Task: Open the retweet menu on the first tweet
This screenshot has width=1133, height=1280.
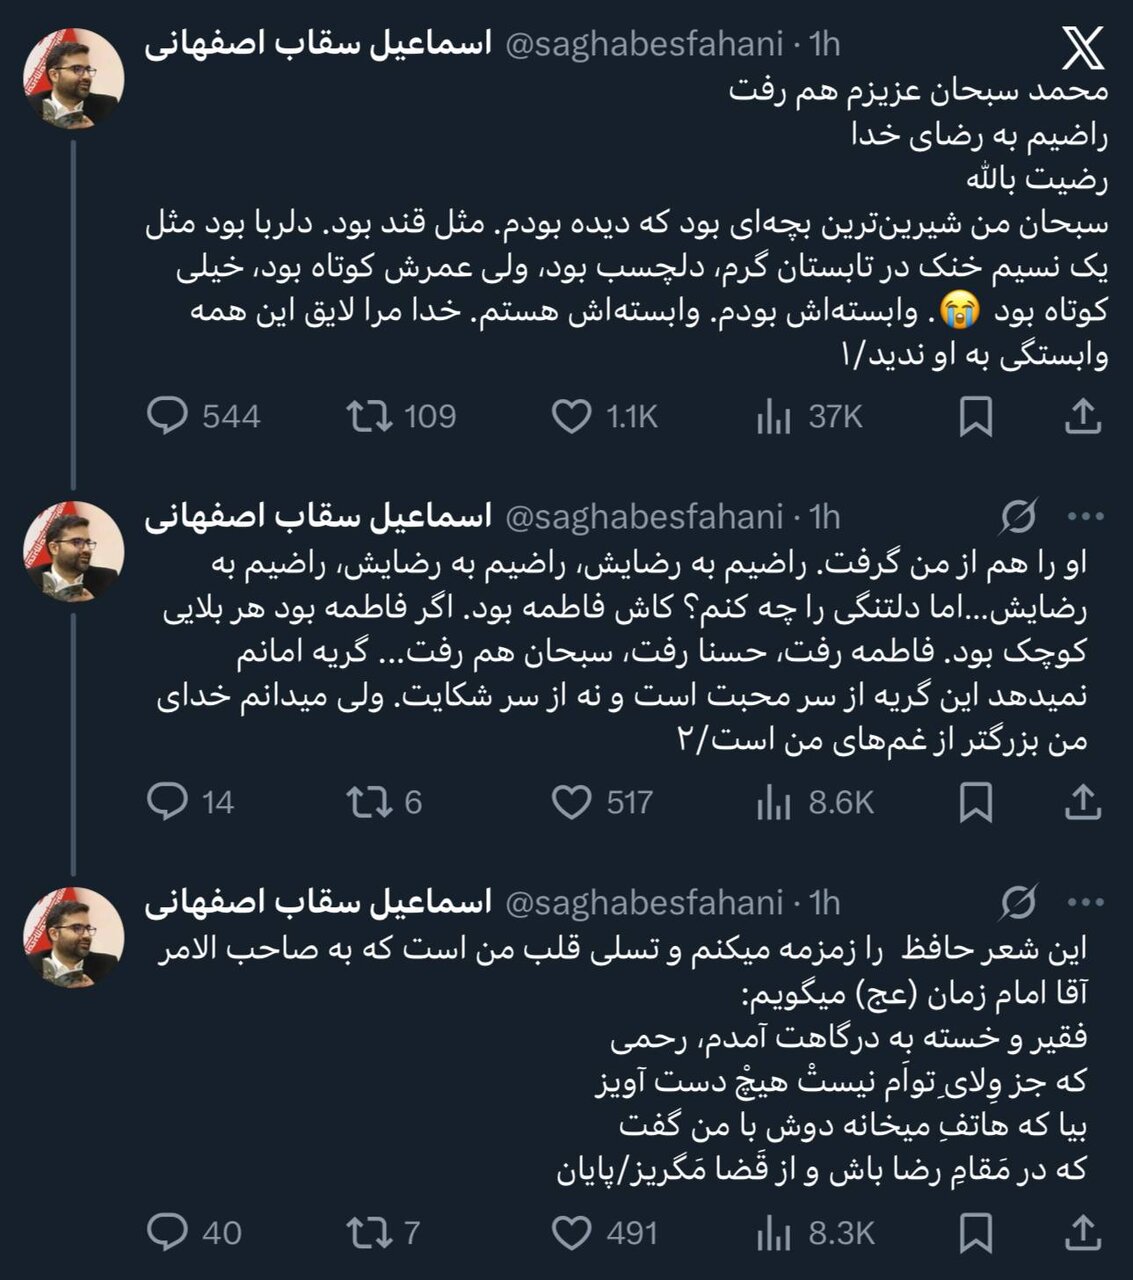Action: click(370, 419)
